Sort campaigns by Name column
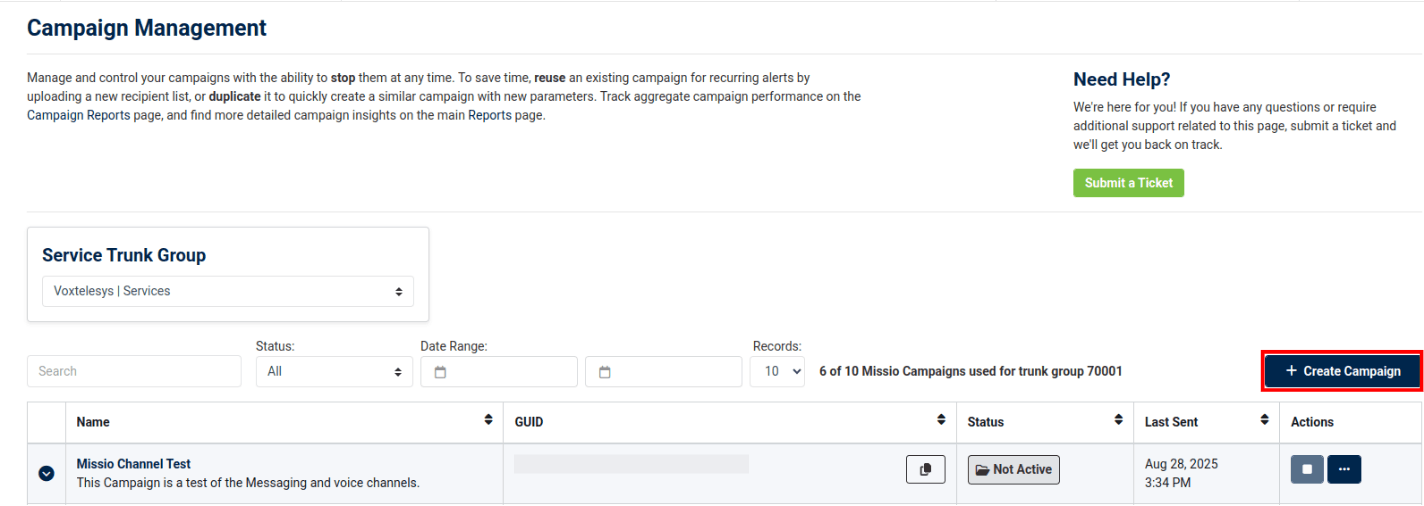Screen dimensions: 1424x506 click(488, 421)
